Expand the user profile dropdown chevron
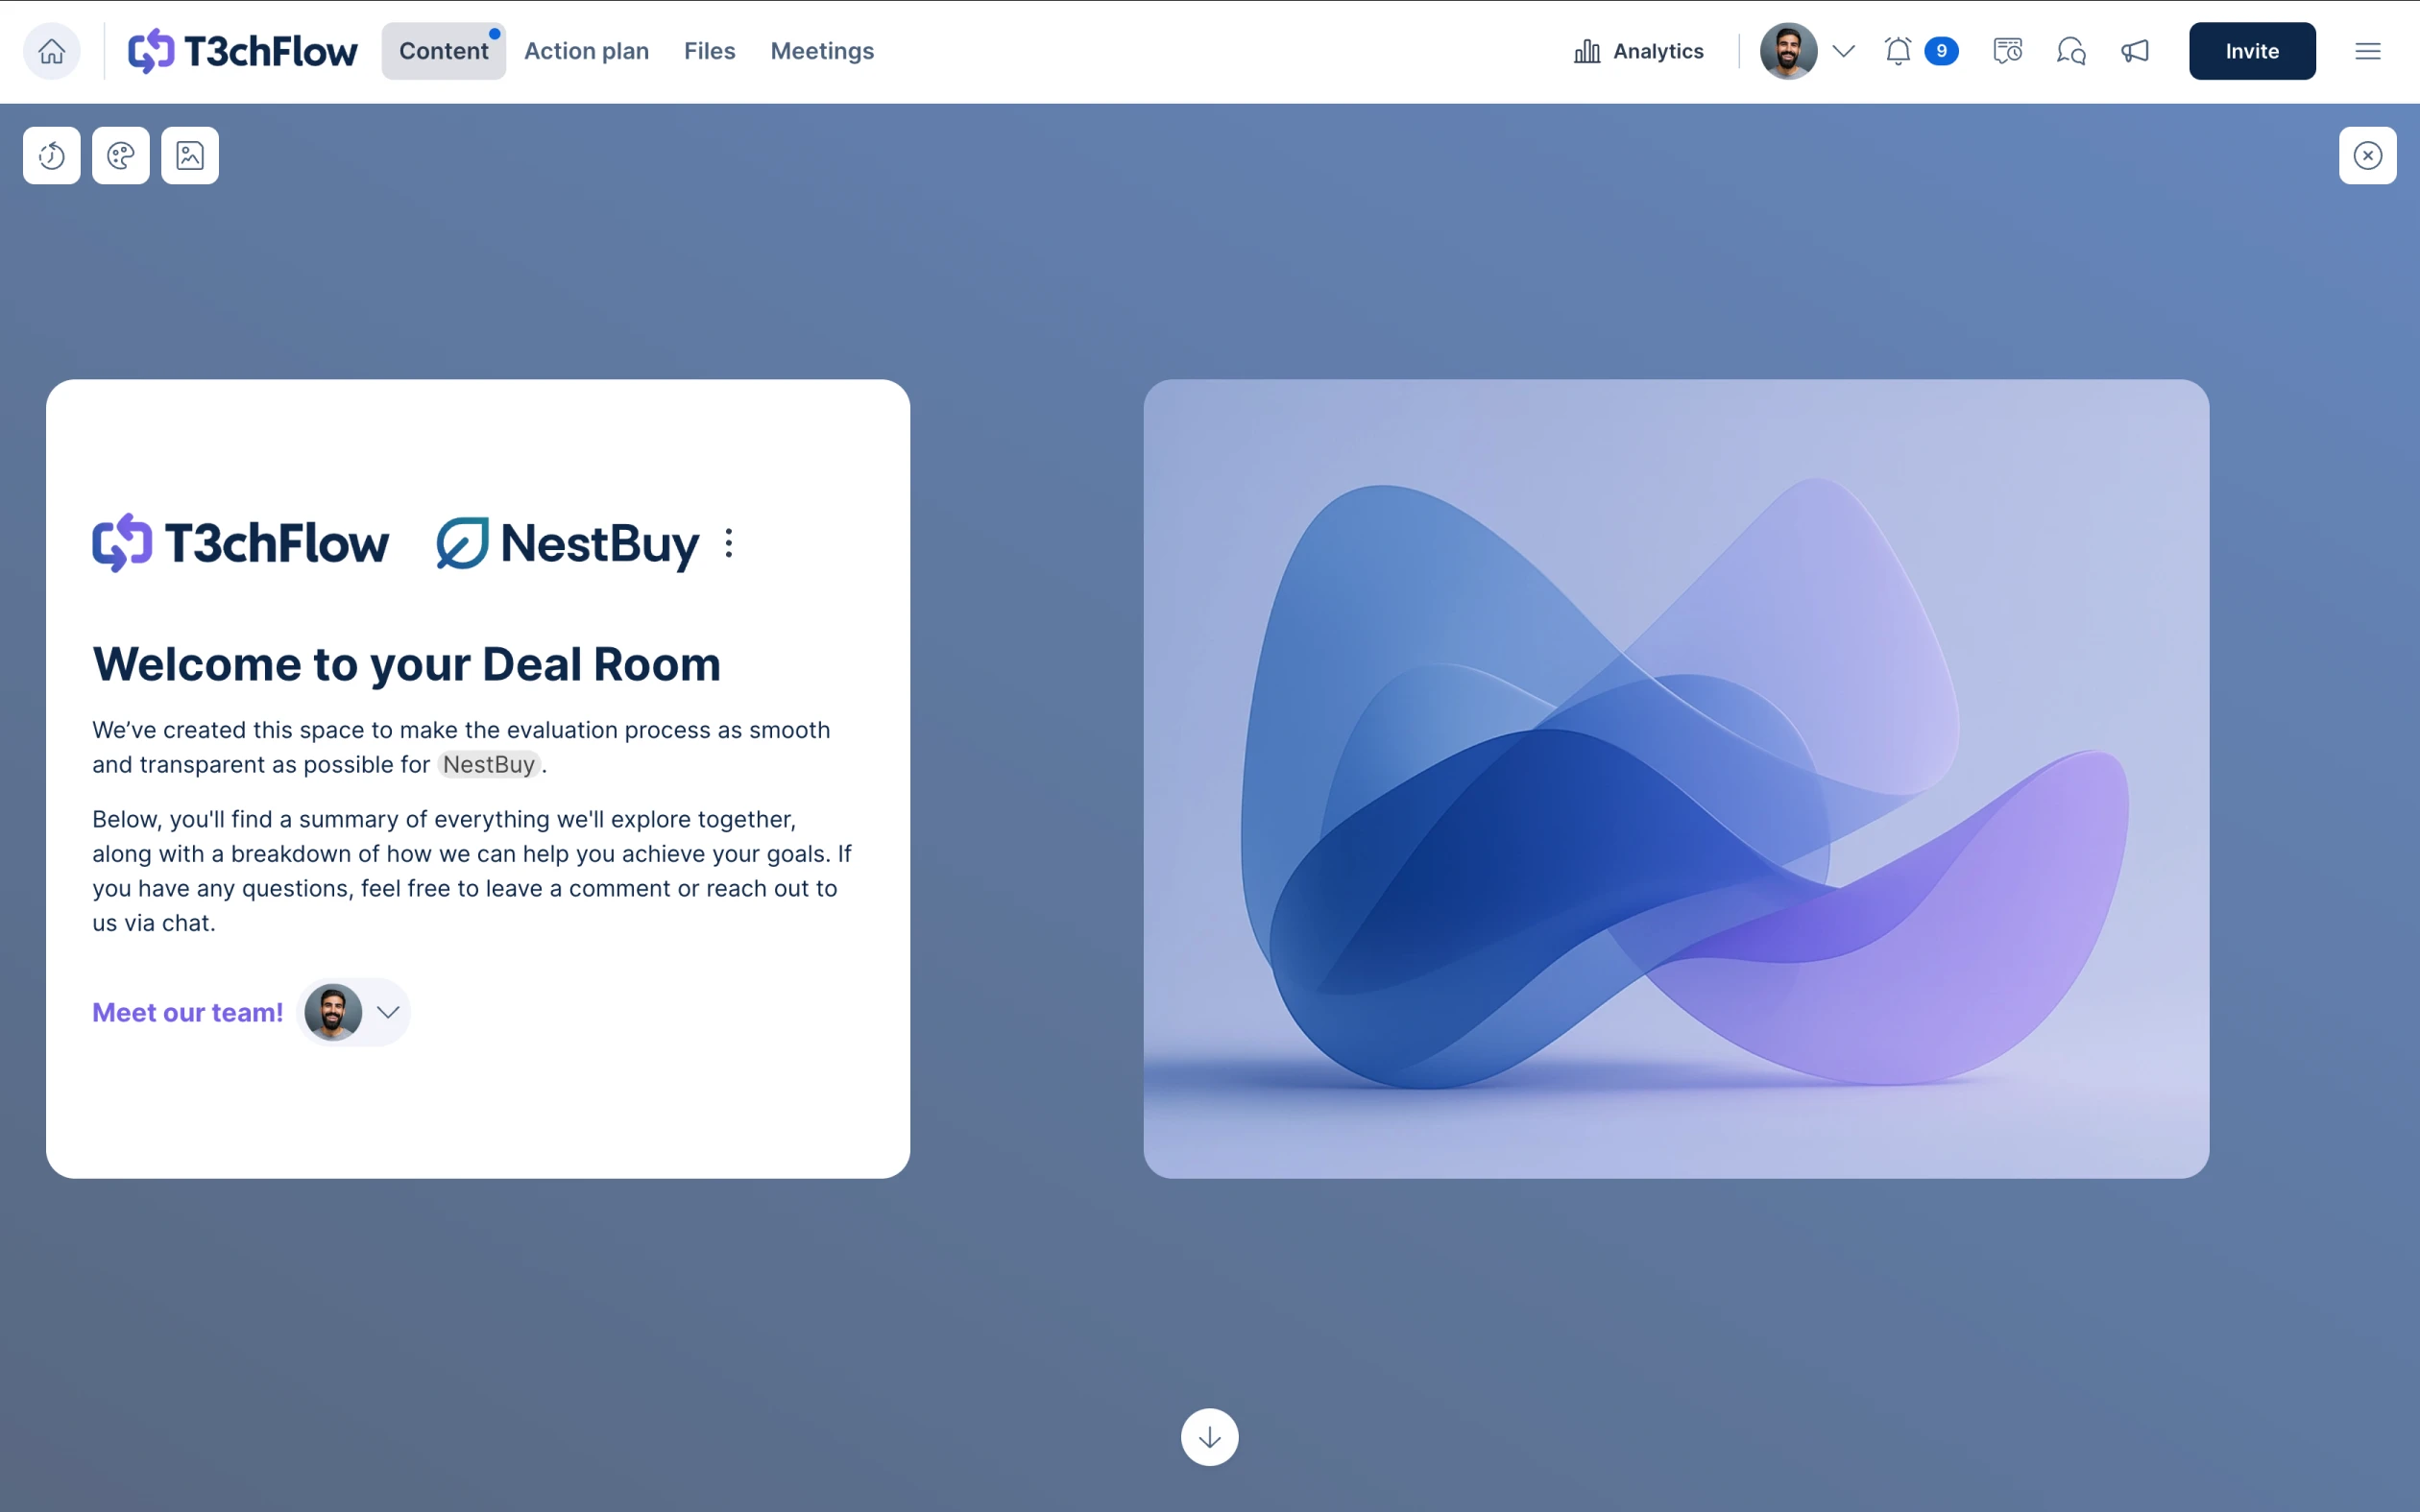Image resolution: width=2420 pixels, height=1512 pixels. (1844, 51)
